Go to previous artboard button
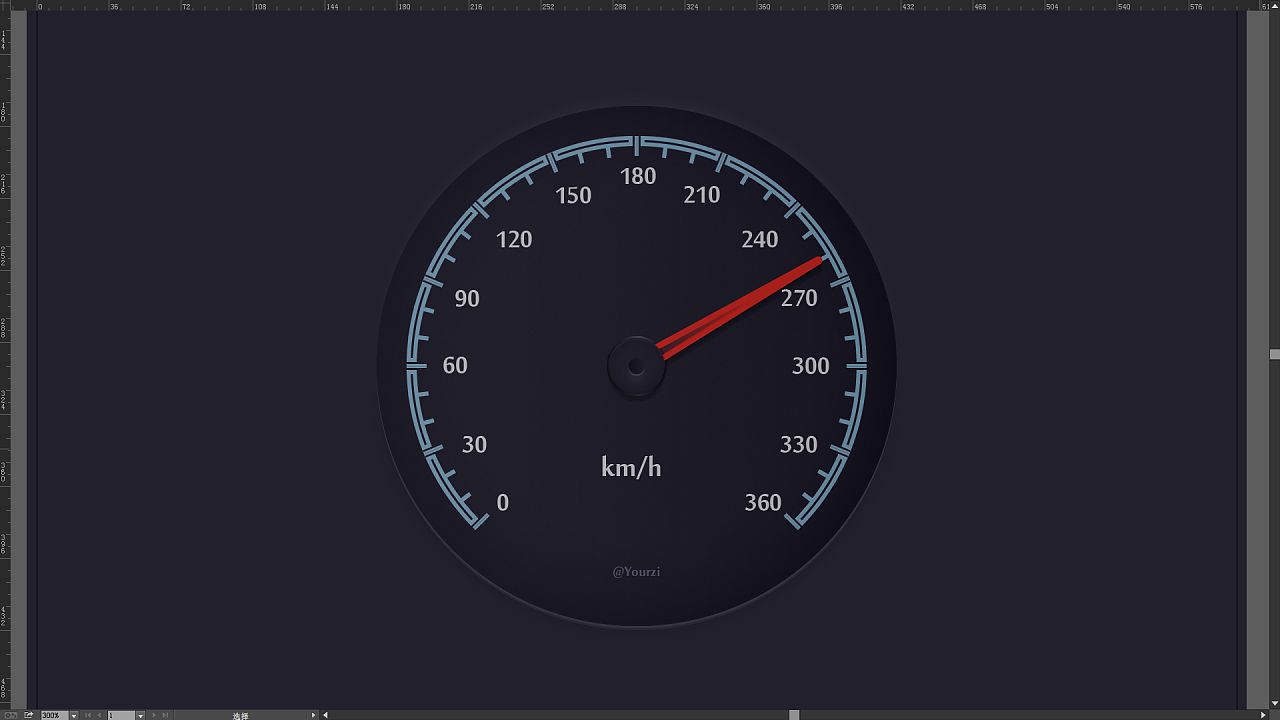1280x720 pixels. pyautogui.click(x=99, y=715)
